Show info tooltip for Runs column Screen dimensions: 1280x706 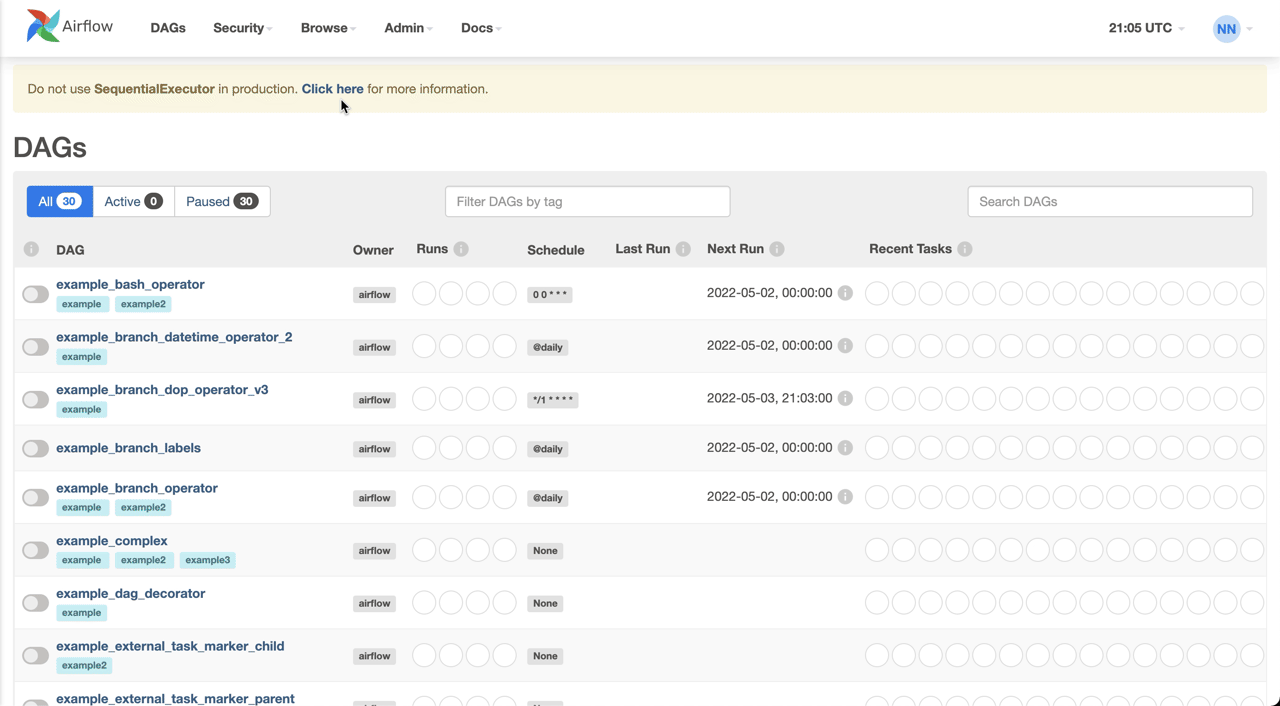(x=461, y=249)
